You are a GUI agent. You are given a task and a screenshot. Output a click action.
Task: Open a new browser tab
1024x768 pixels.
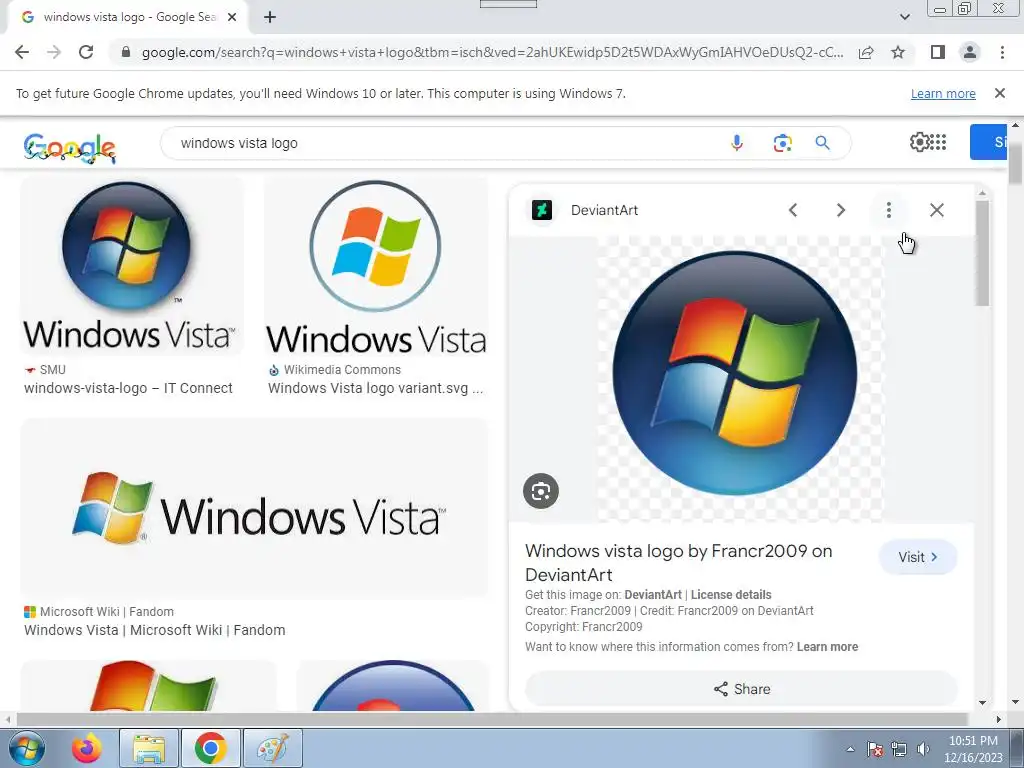point(270,17)
